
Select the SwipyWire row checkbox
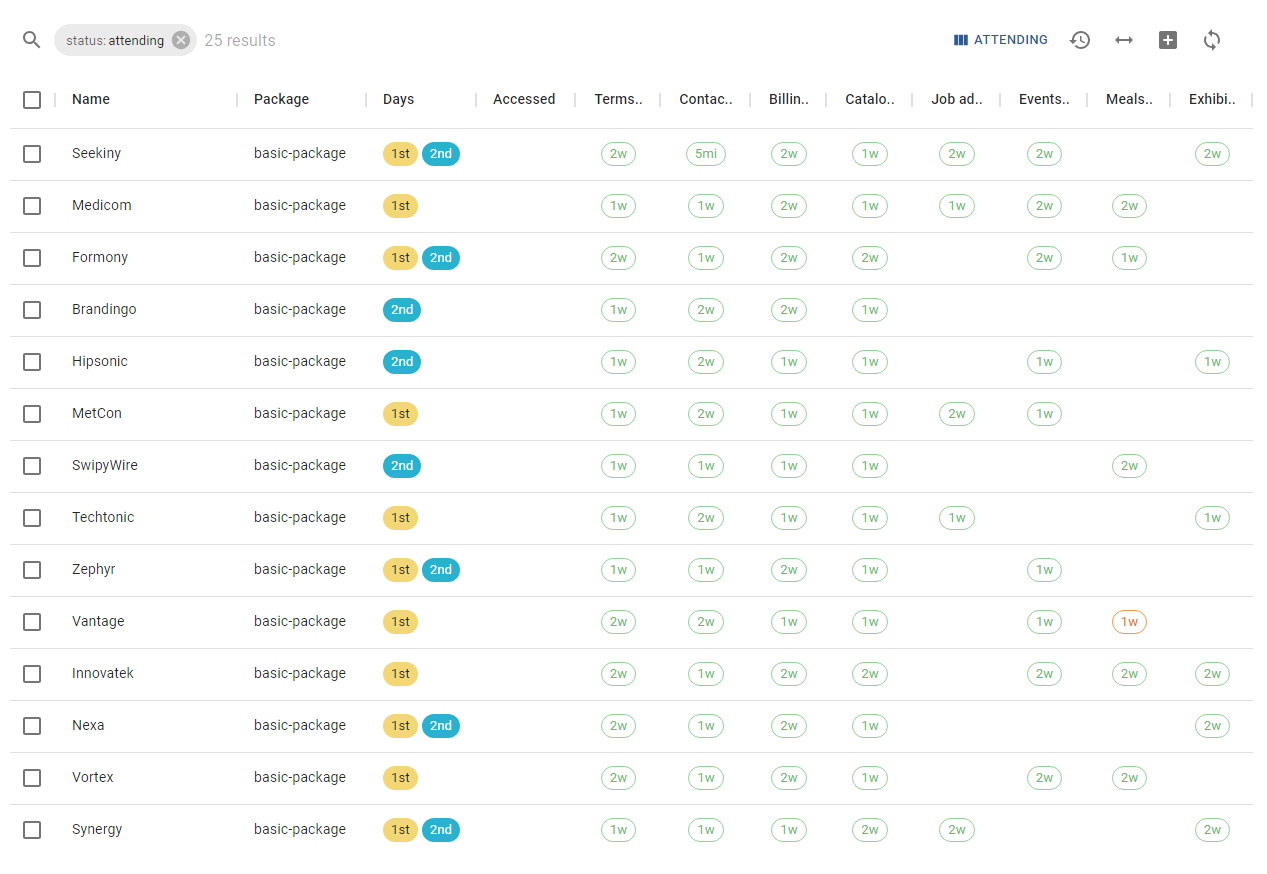(32, 466)
